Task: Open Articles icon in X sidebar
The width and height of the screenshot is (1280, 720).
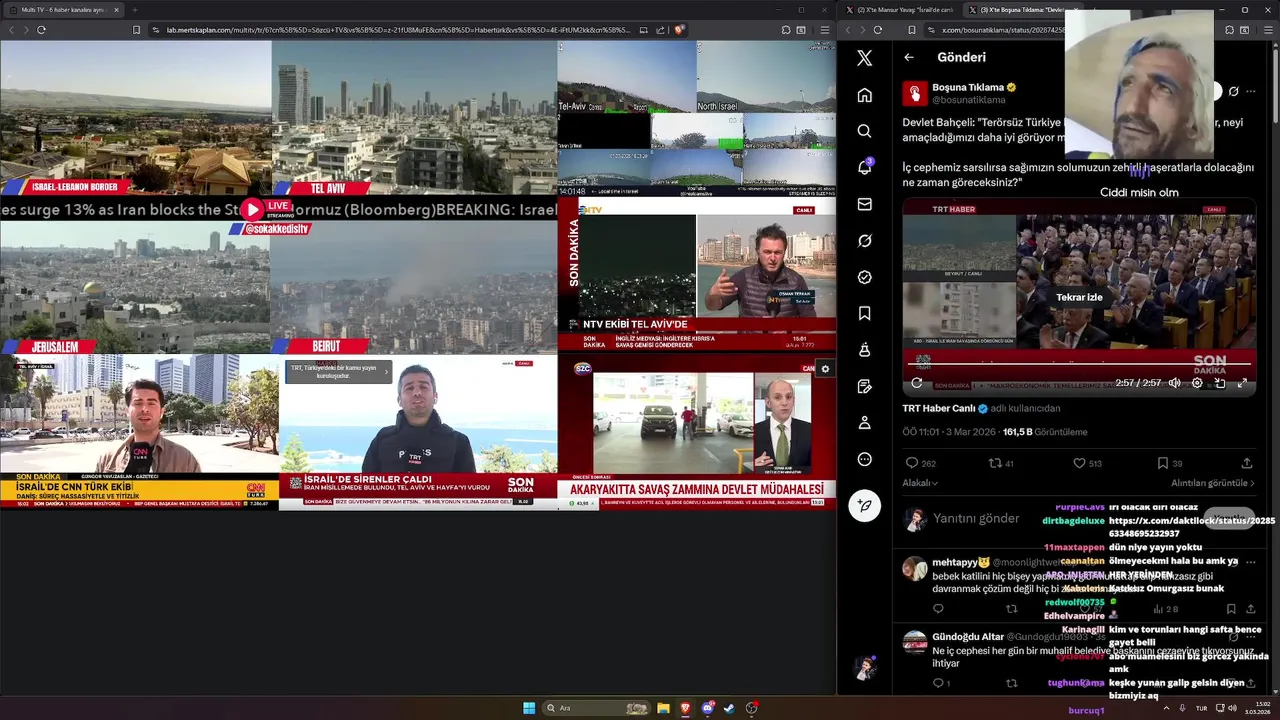Action: [865, 386]
